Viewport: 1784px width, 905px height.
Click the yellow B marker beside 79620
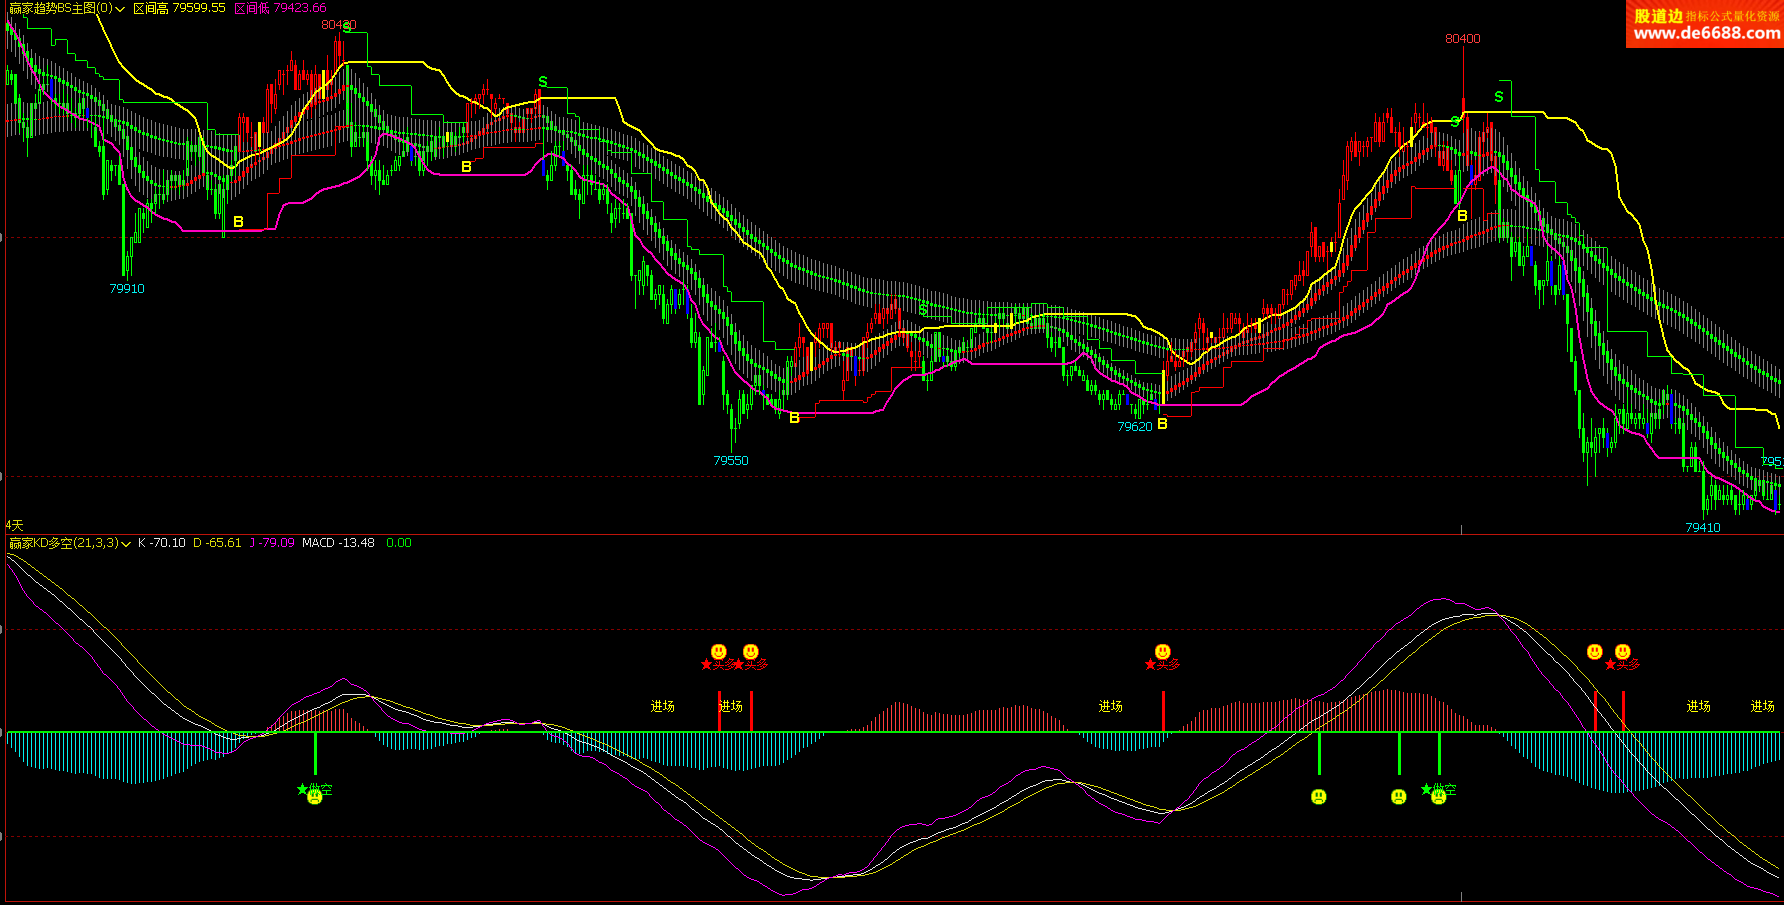tap(1162, 424)
